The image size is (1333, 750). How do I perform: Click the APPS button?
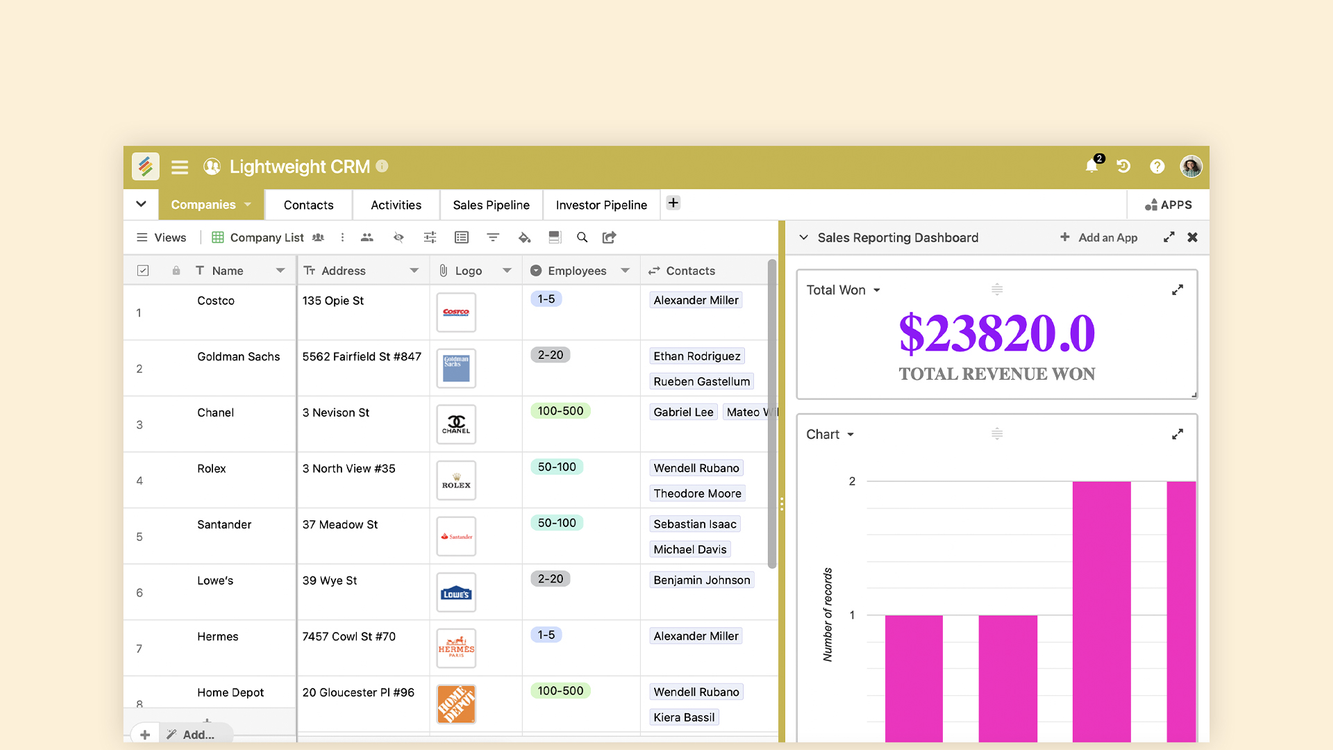[1169, 205]
